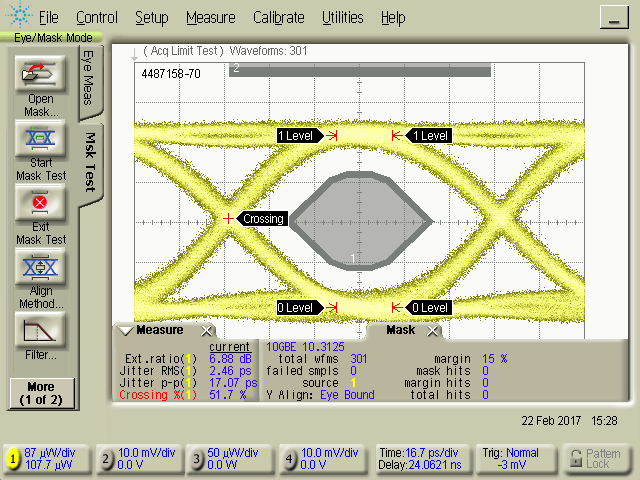This screenshot has width=640, height=480.
Task: Click the Waveforms: 301 status text
Action: pyautogui.click(x=268, y=51)
